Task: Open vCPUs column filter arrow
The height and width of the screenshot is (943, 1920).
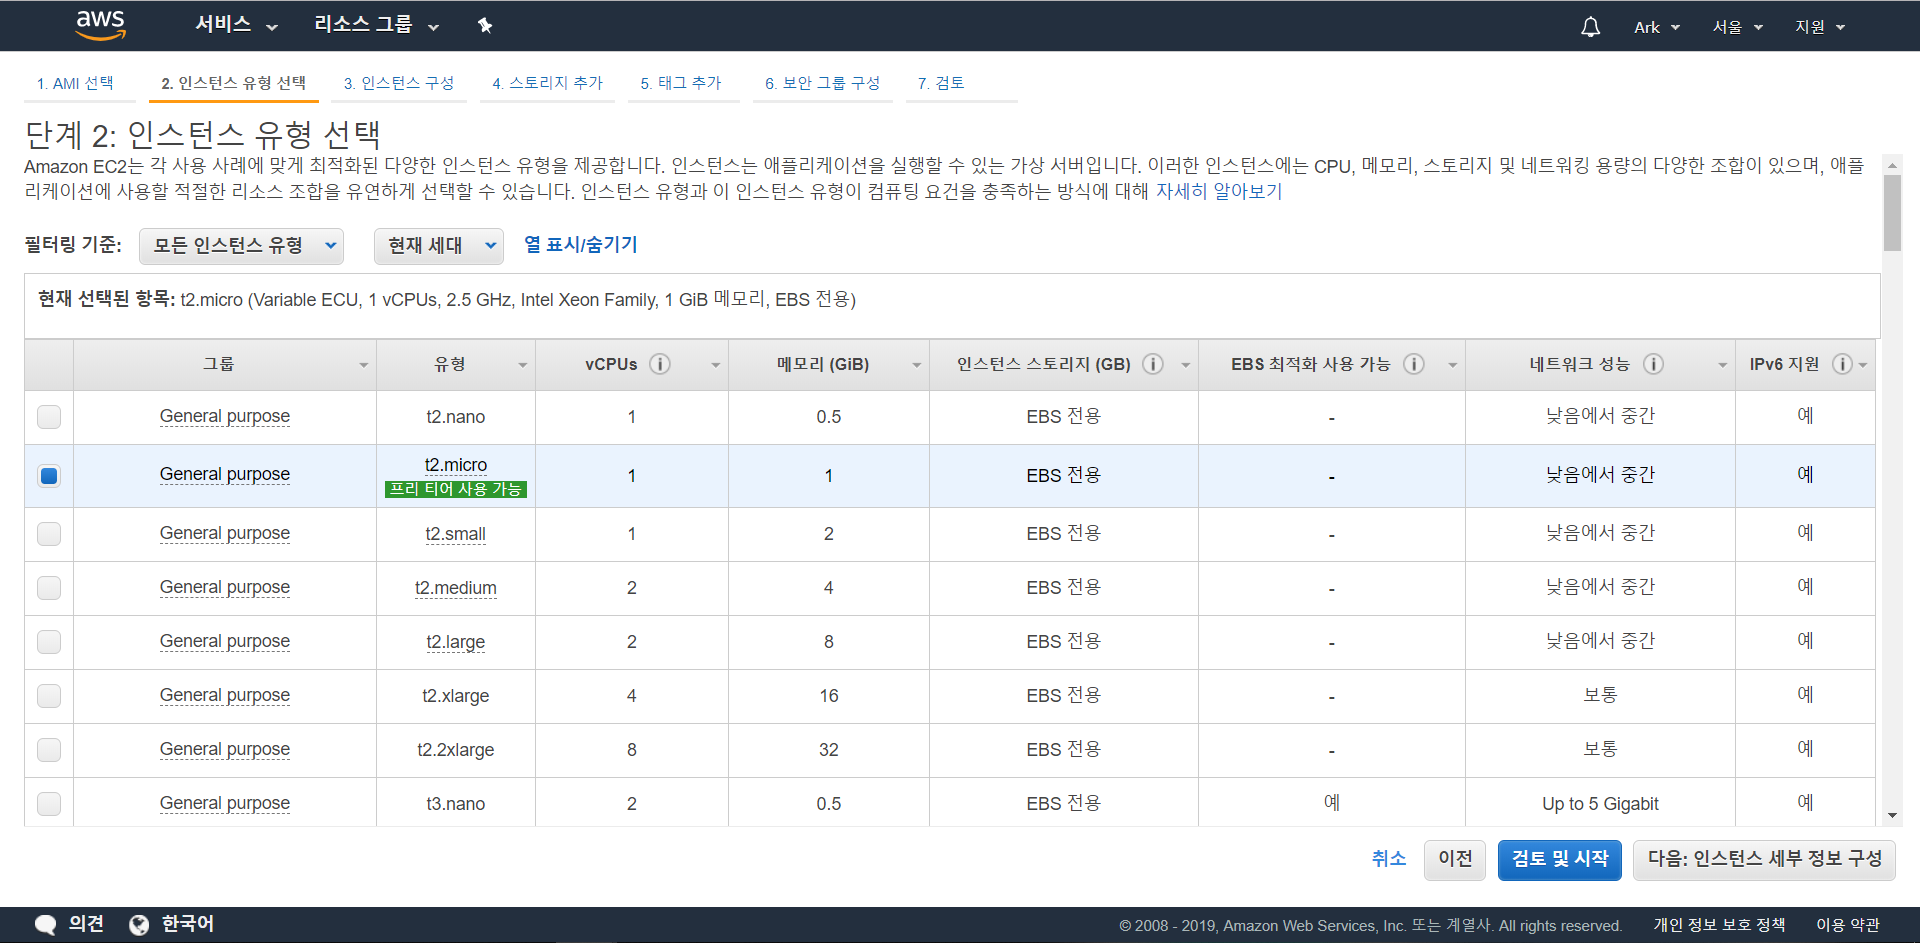Action: pyautogui.click(x=715, y=365)
